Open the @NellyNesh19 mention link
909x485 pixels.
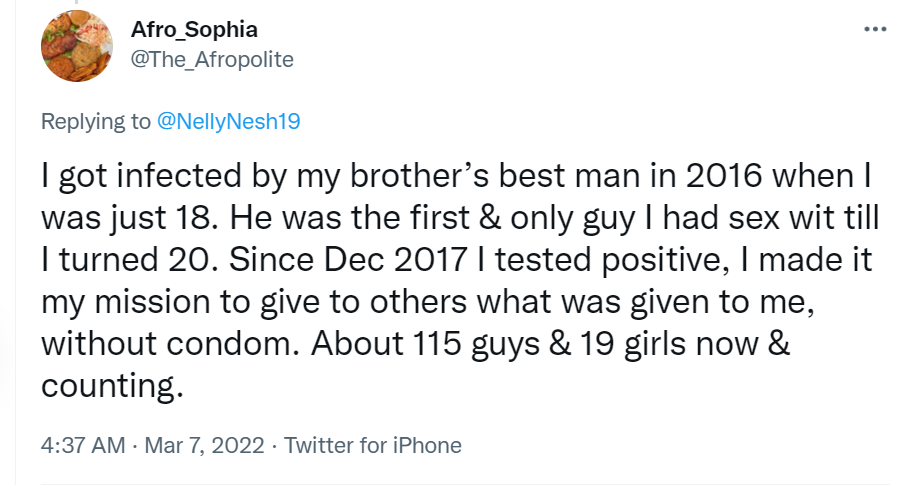coord(228,121)
